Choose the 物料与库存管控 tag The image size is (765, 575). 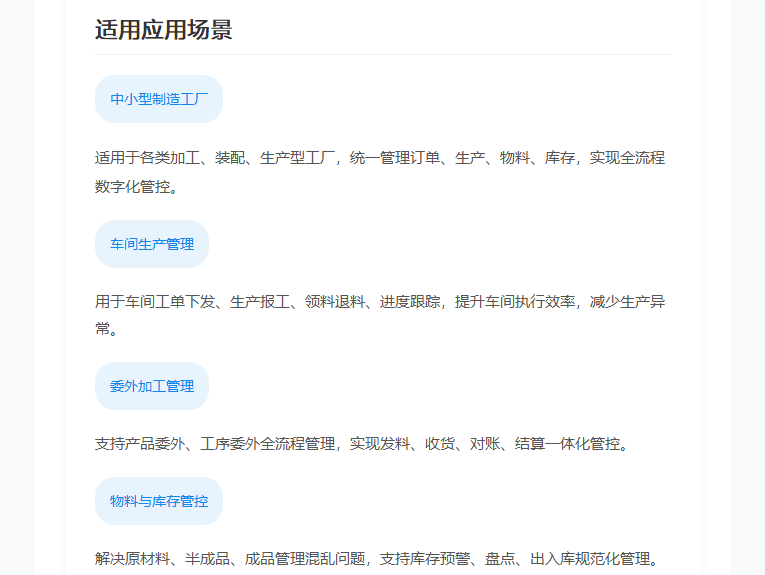click(x=159, y=501)
